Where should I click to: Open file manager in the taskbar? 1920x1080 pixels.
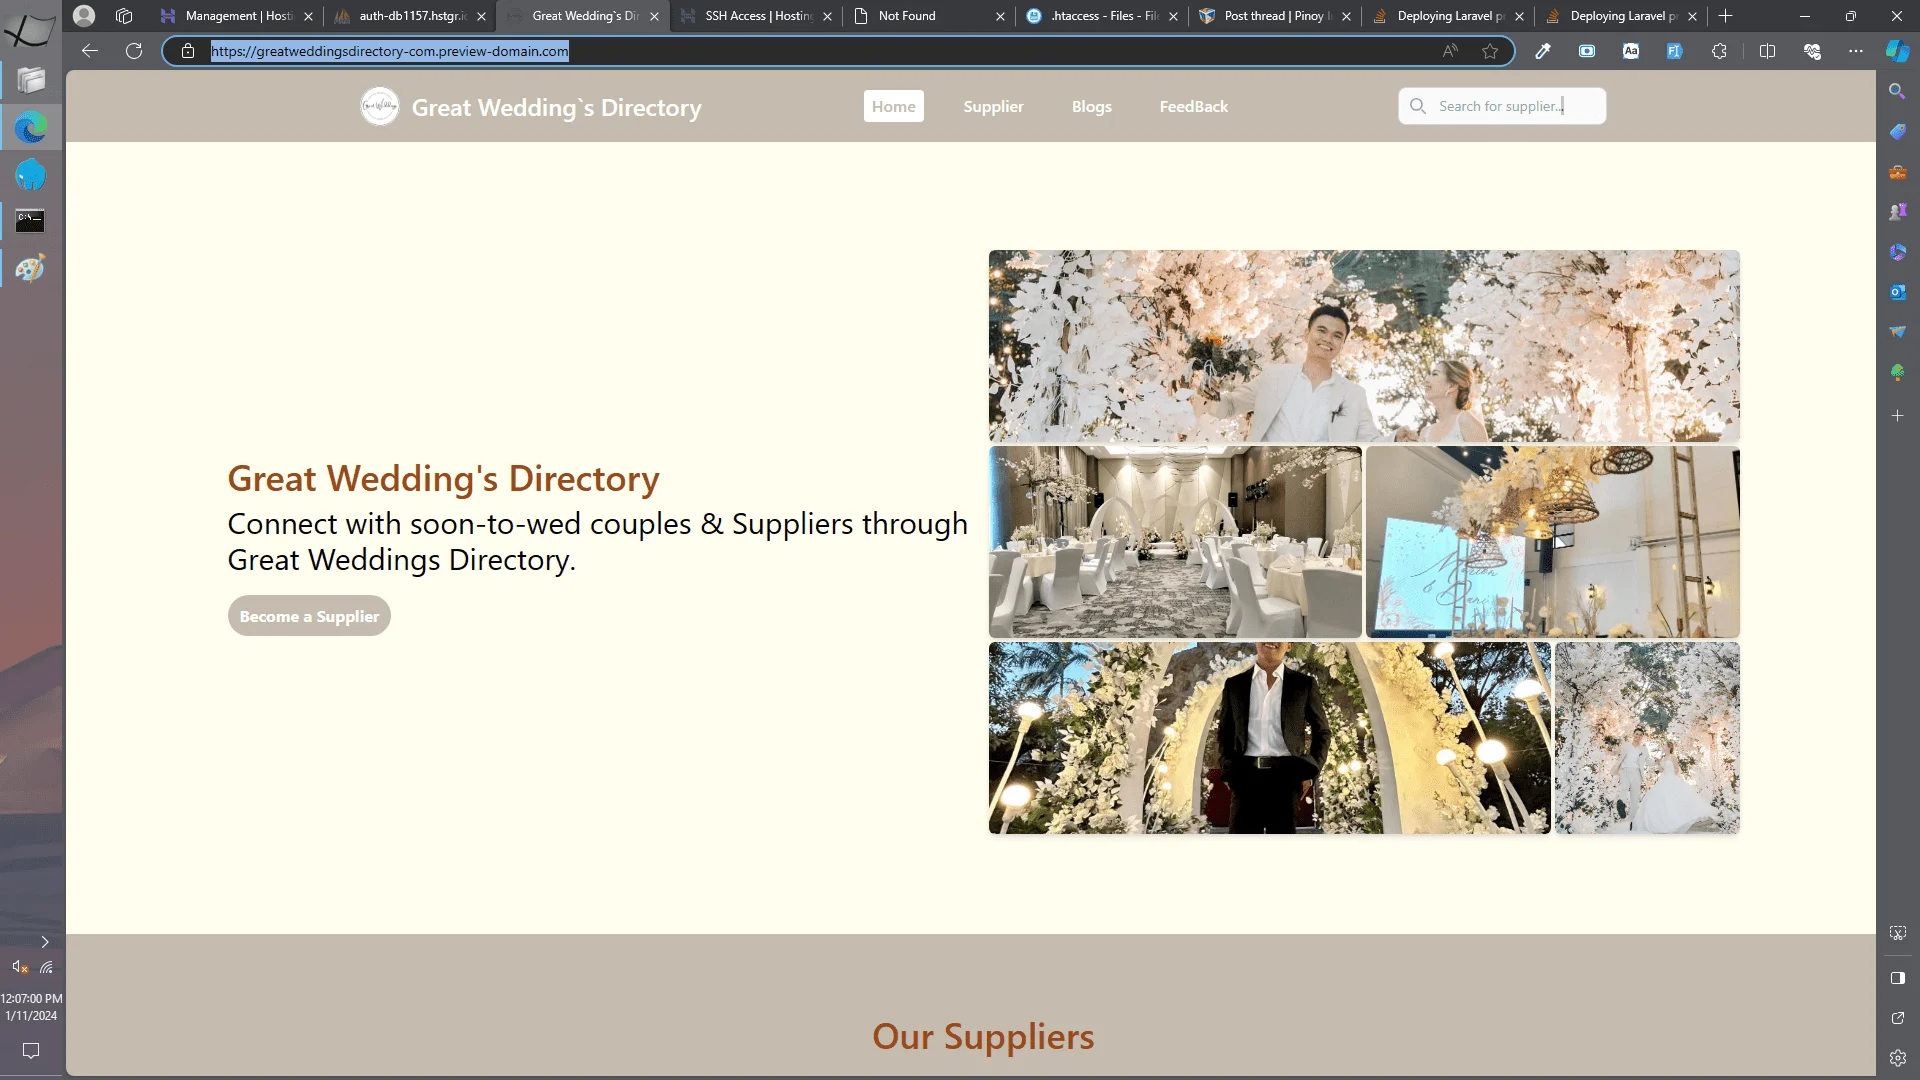pyautogui.click(x=31, y=79)
